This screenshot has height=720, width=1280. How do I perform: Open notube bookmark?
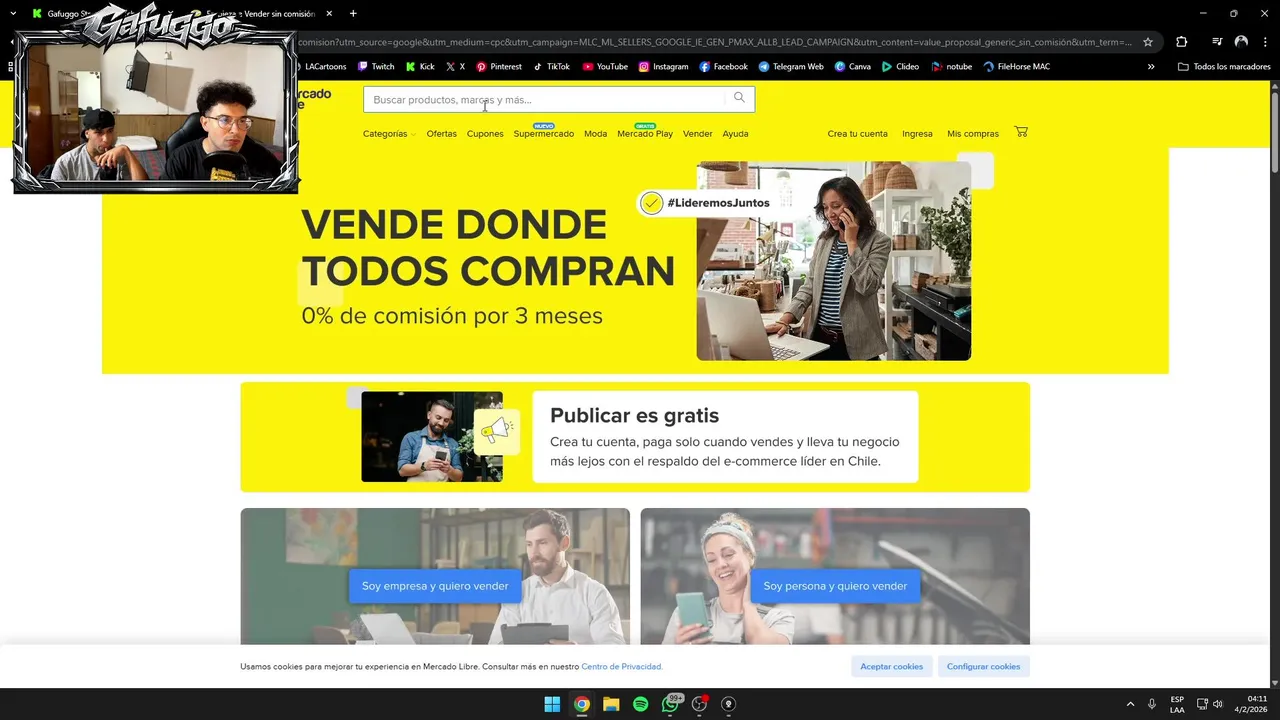pos(951,67)
